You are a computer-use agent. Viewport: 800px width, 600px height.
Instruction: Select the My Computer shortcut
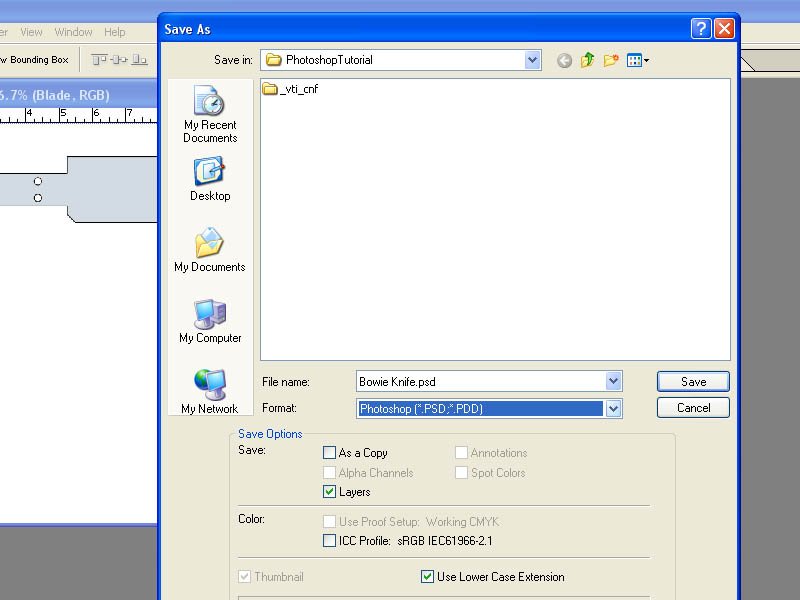[x=210, y=321]
